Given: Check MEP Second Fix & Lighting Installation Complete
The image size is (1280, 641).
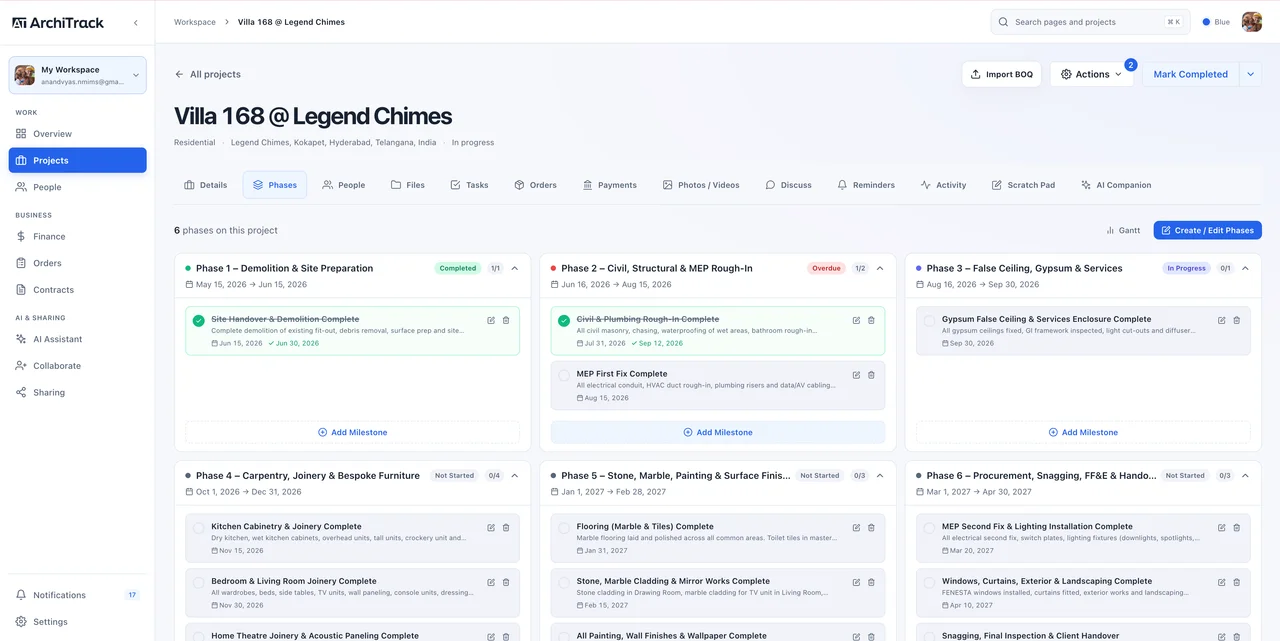Looking at the screenshot, I should pos(929,528).
